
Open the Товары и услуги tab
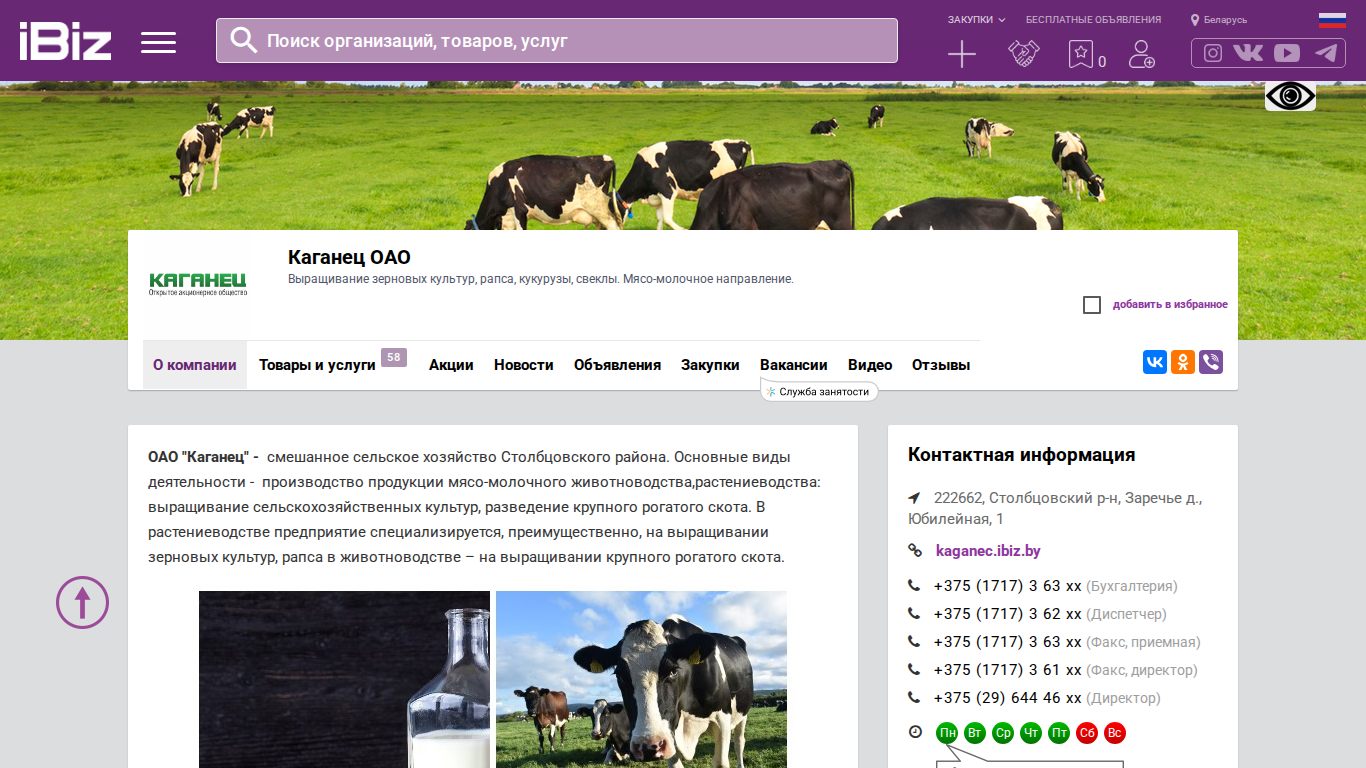(317, 365)
